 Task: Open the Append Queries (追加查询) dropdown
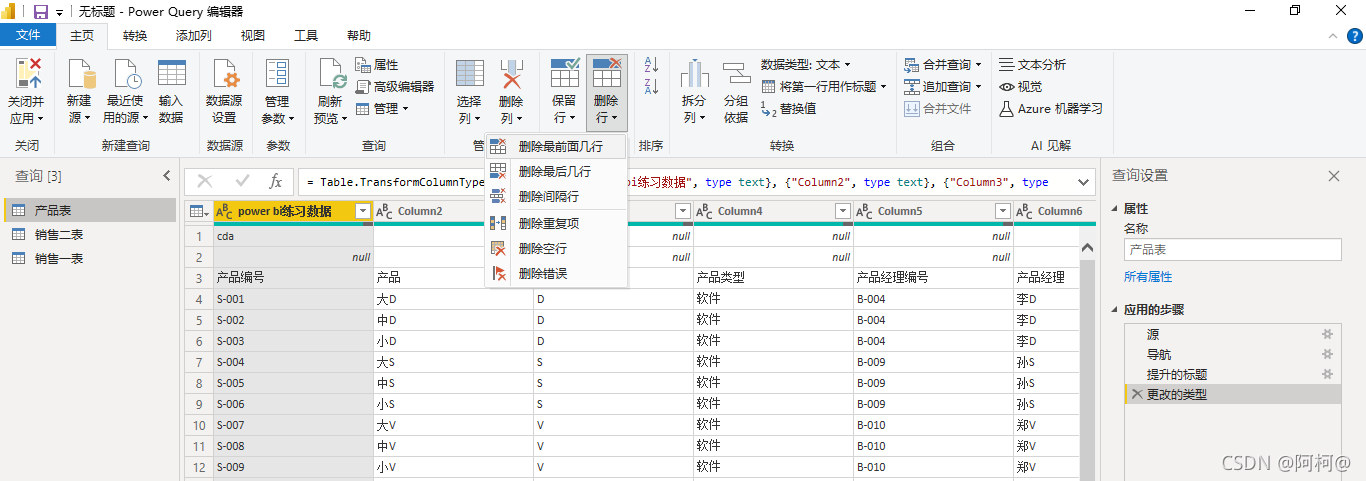point(943,86)
